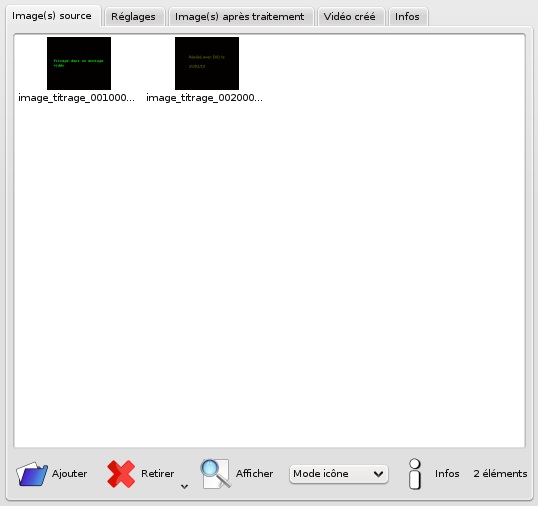Click the Ajouter text button

(69, 473)
